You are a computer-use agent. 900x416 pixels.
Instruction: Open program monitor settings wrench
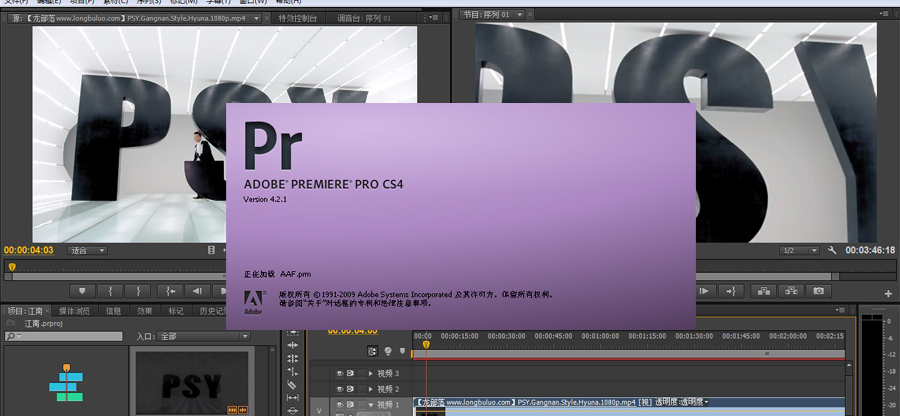click(x=832, y=250)
